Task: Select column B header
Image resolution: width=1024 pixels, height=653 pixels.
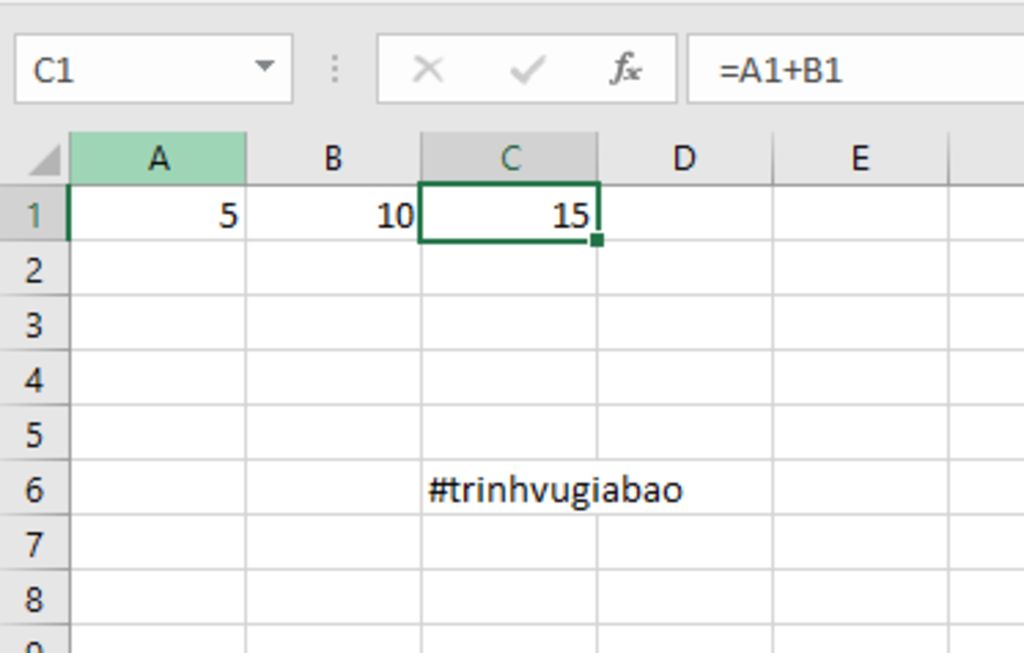Action: [333, 159]
